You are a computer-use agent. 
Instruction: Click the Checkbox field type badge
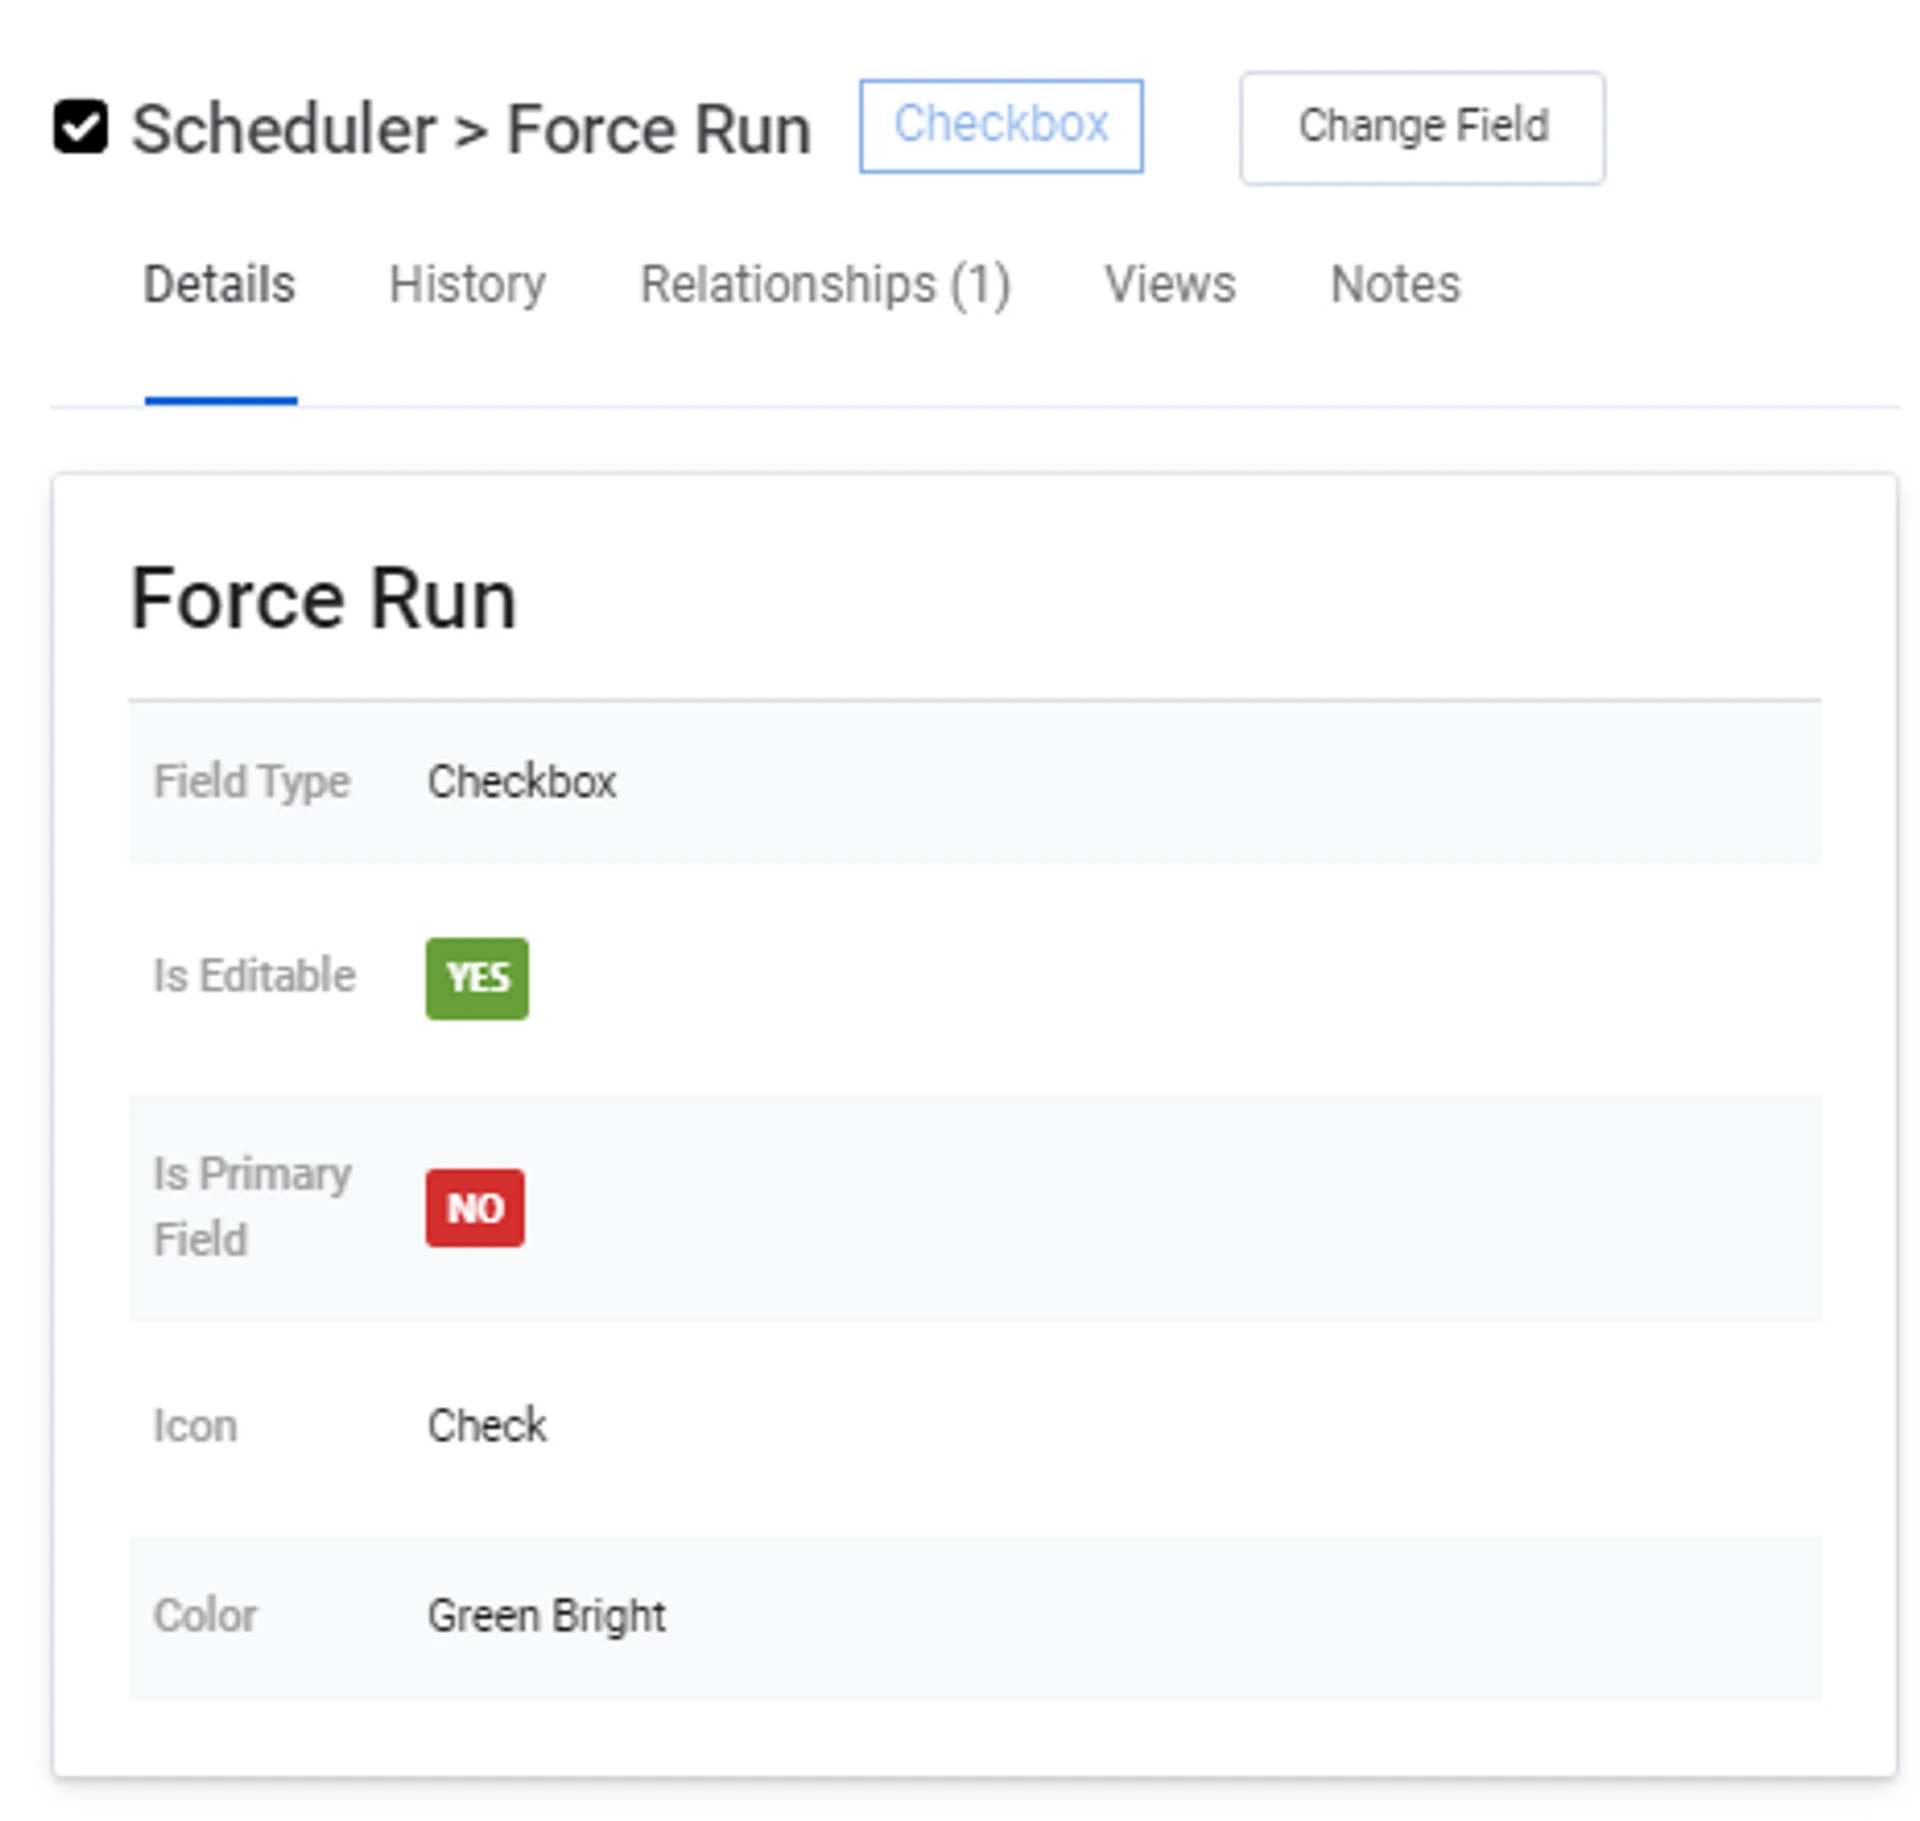tap(1000, 126)
